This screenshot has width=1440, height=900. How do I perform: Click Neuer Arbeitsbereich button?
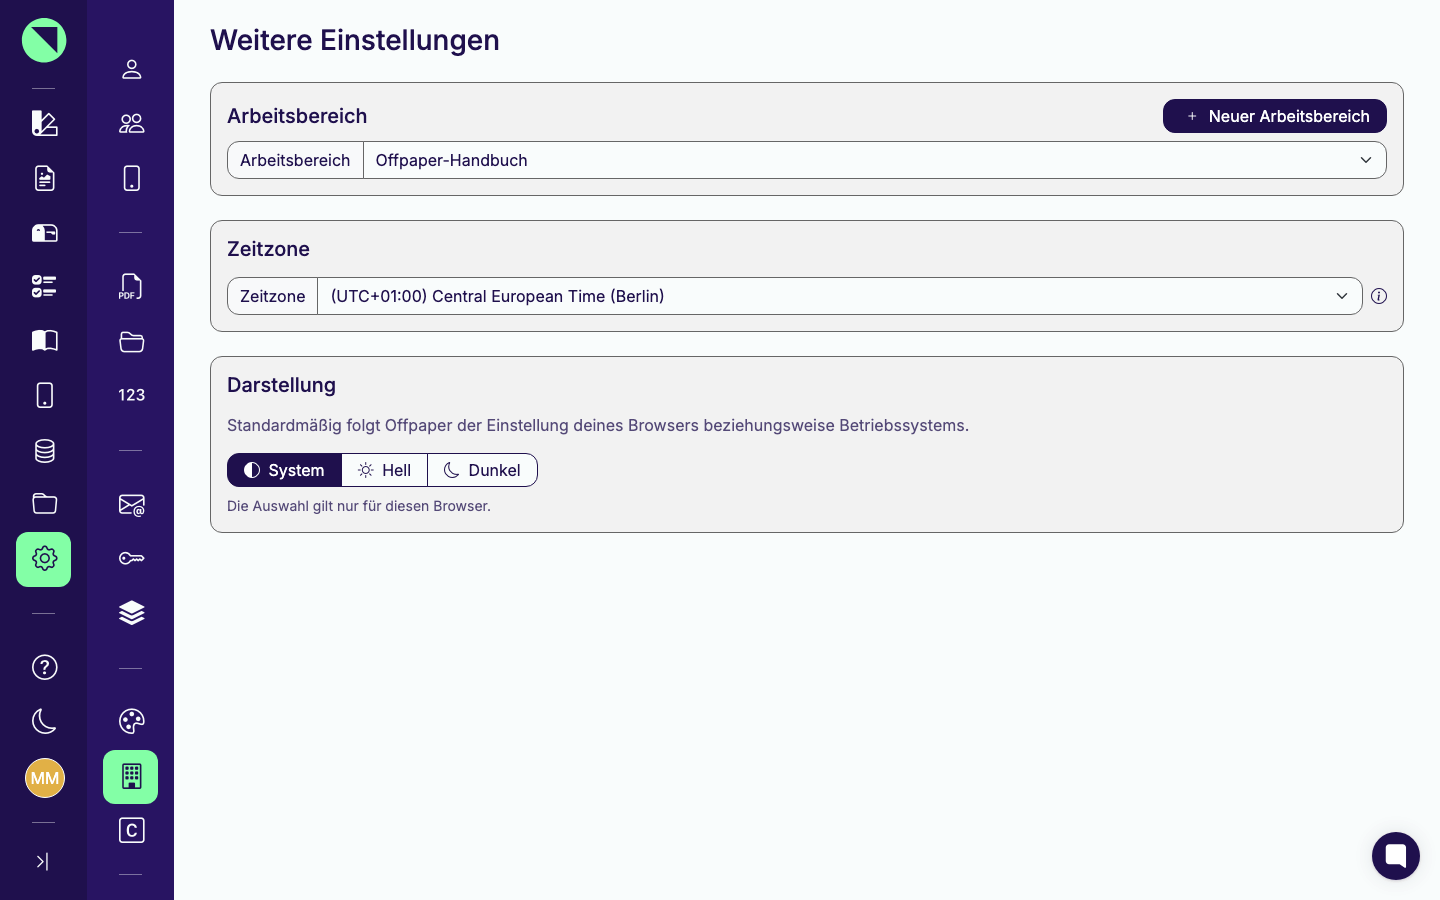(x=1274, y=116)
